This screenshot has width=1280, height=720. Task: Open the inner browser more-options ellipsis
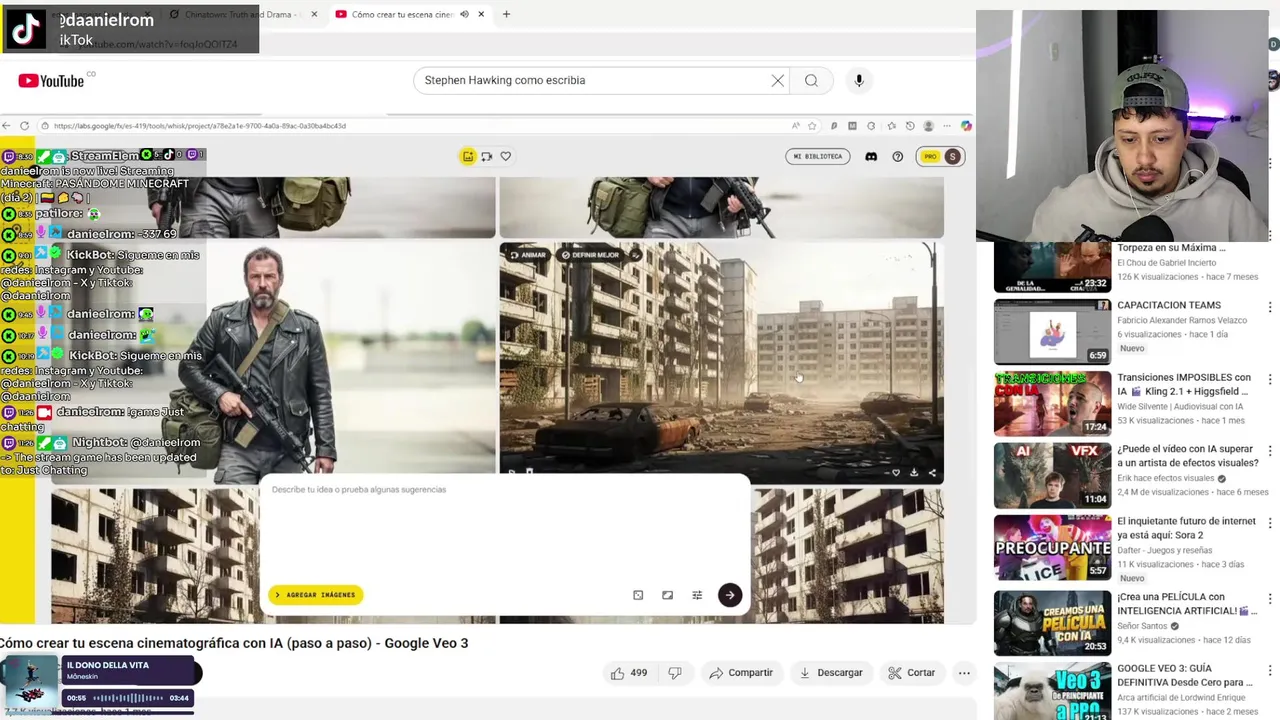(x=947, y=126)
